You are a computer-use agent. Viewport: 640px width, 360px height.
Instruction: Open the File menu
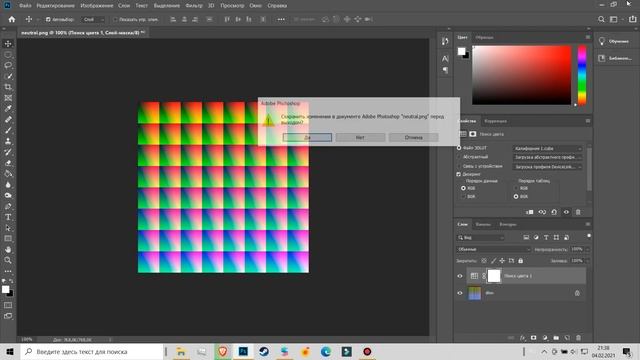pos(25,6)
